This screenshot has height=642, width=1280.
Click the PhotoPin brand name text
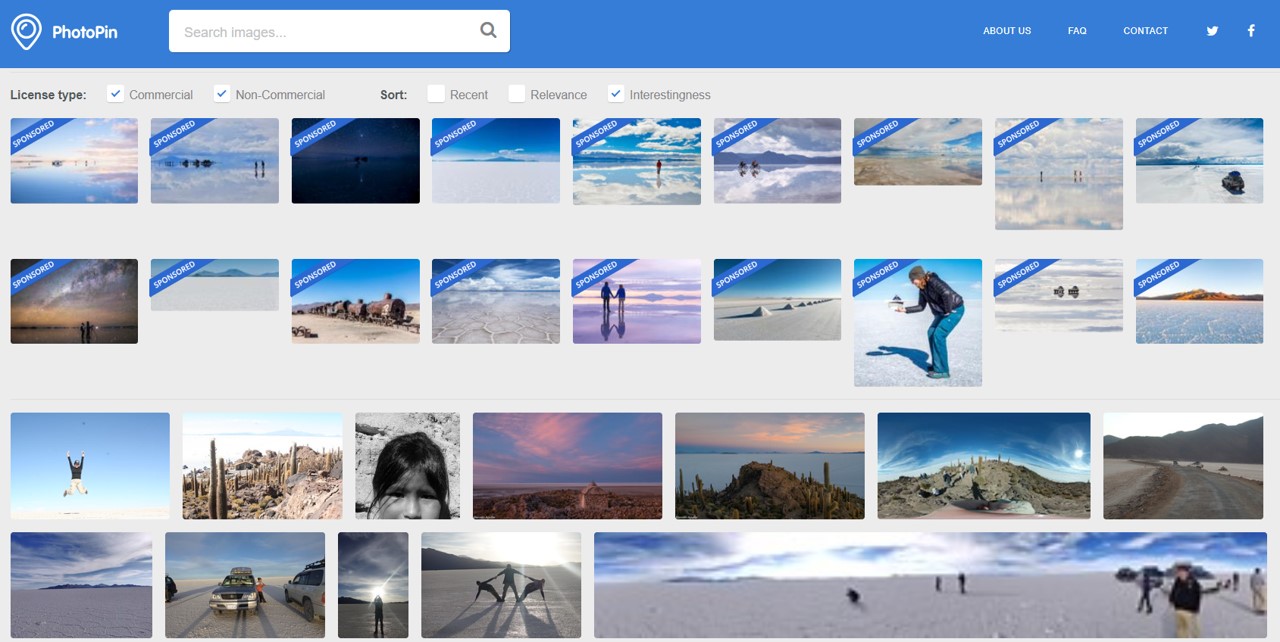(85, 32)
